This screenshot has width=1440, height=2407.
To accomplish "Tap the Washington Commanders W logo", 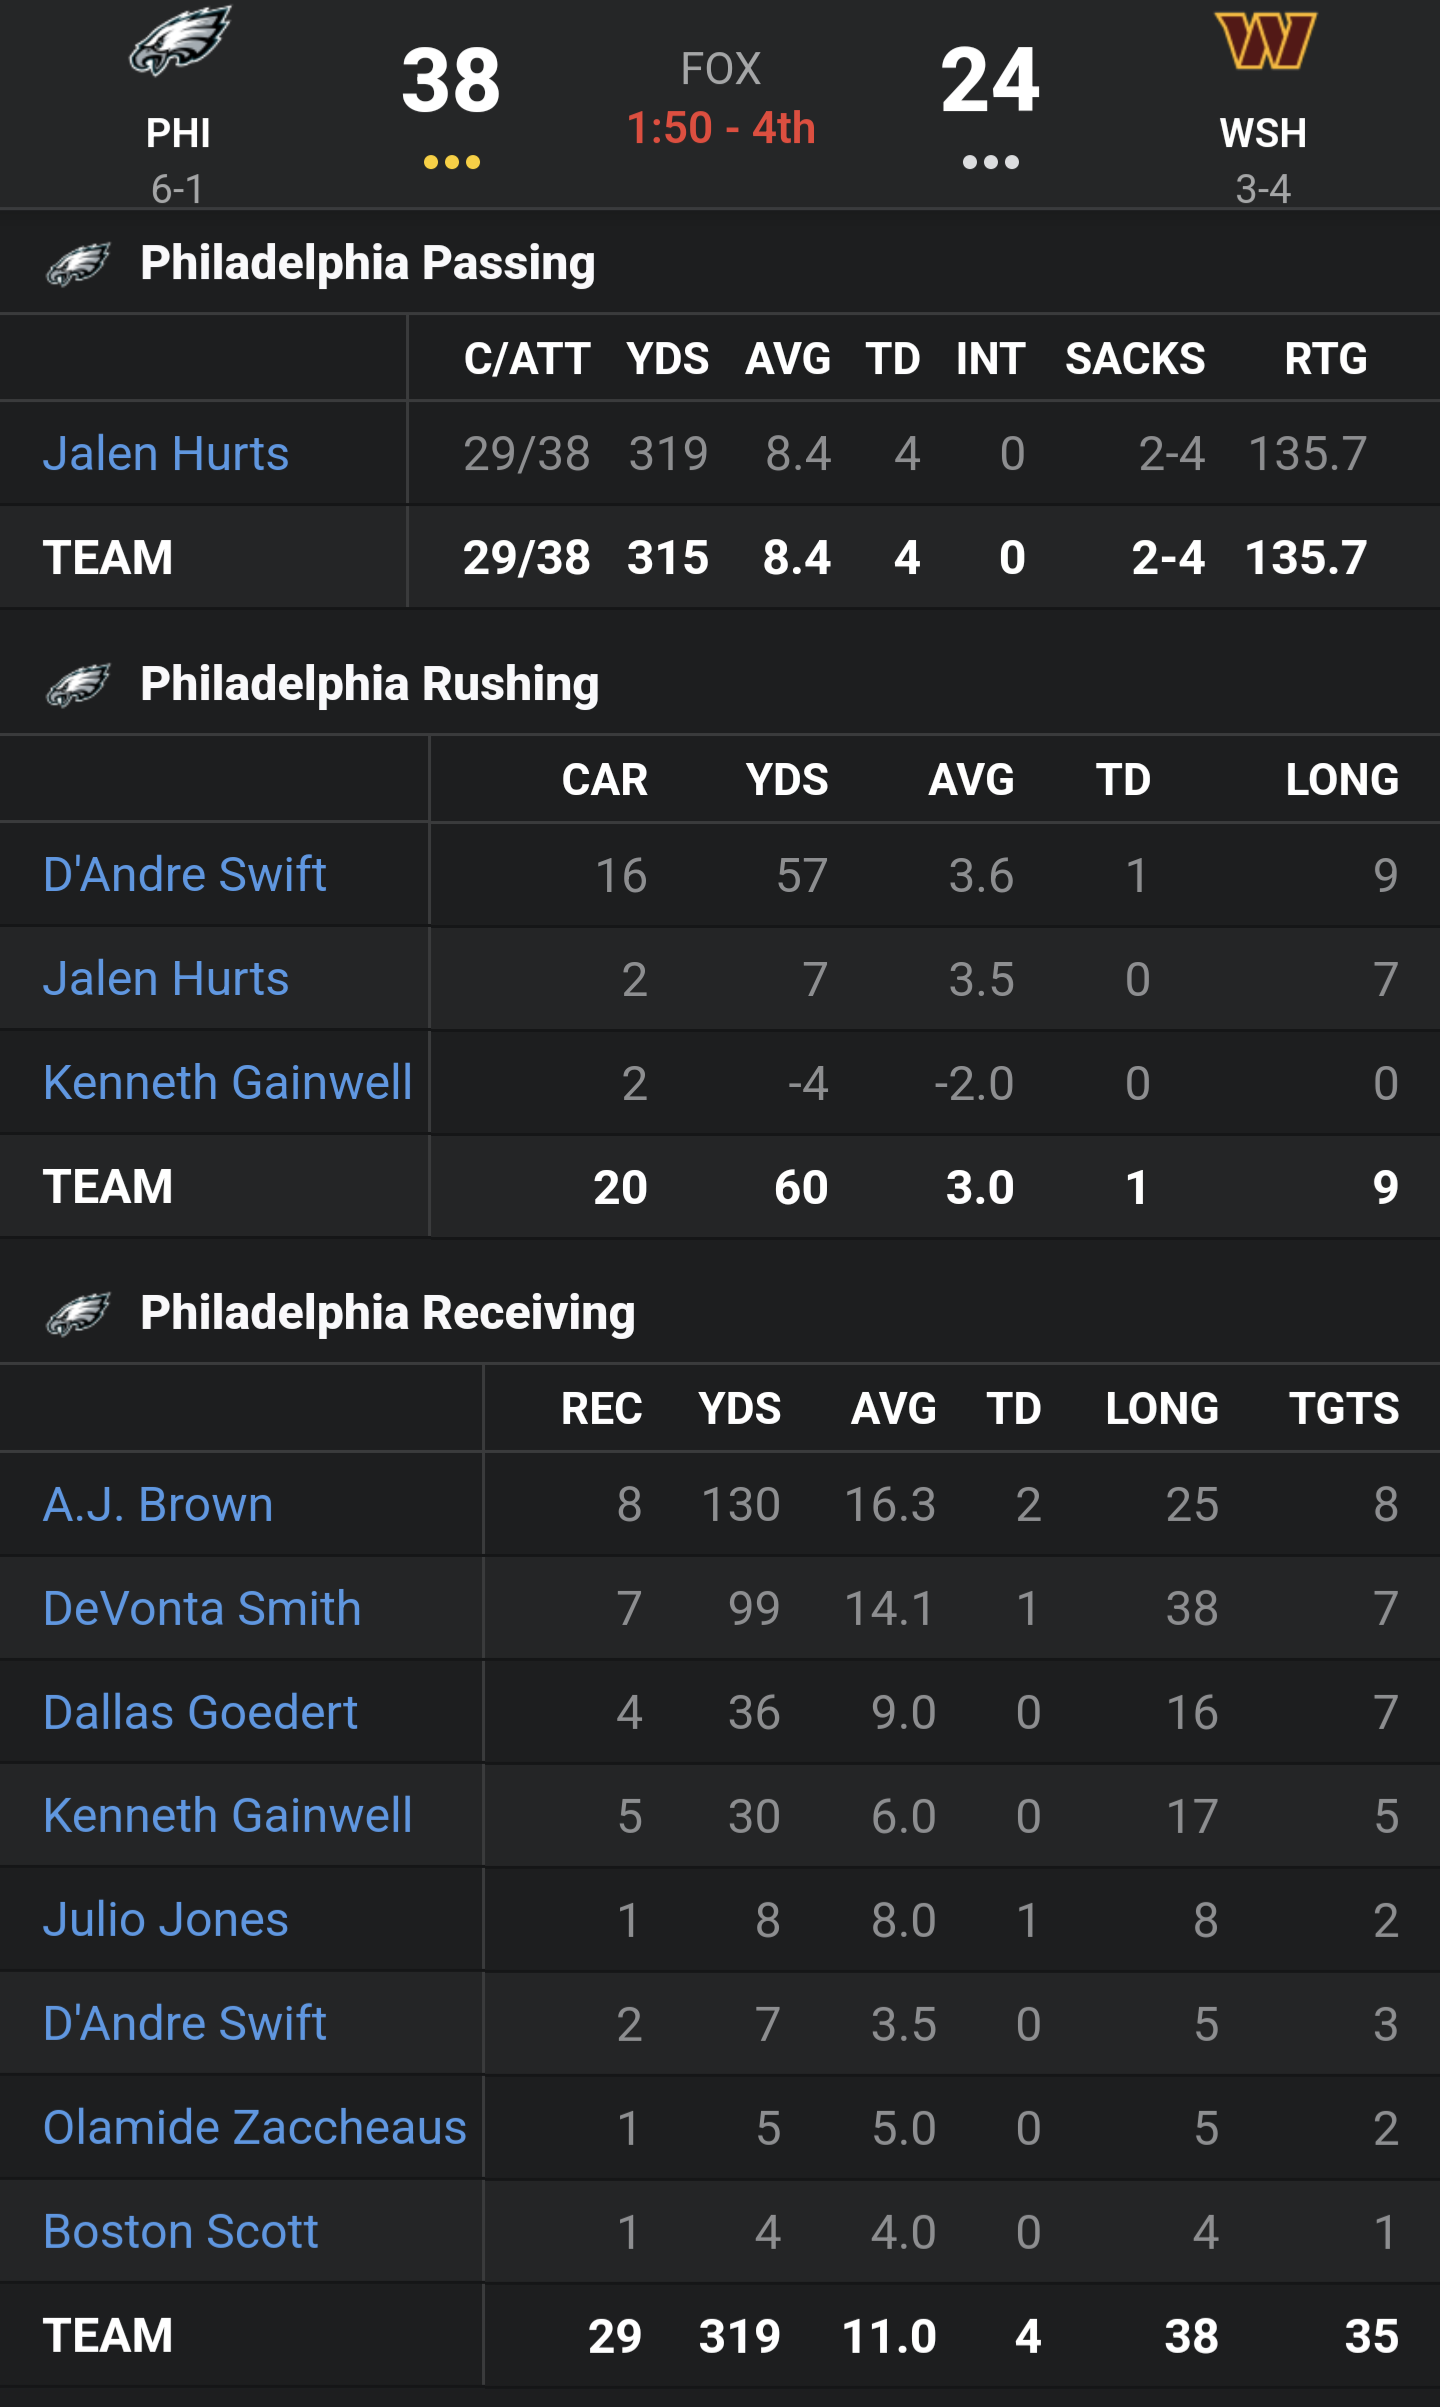I will [1265, 40].
